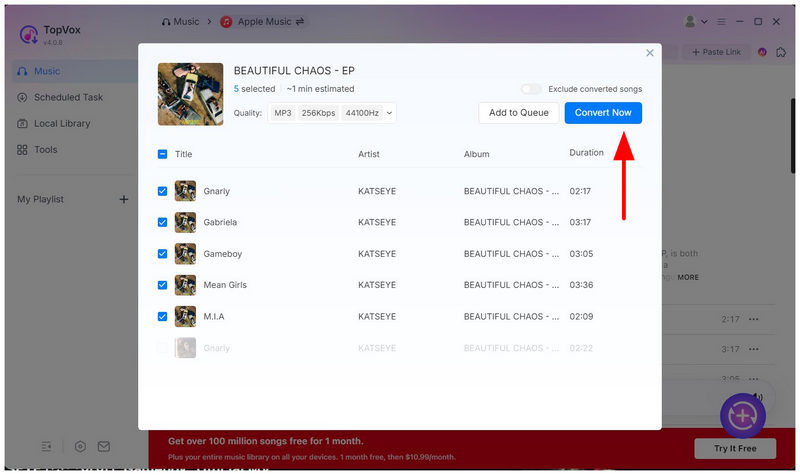Click the MP3 quality tag
The height and width of the screenshot is (475, 800).
[x=283, y=113]
